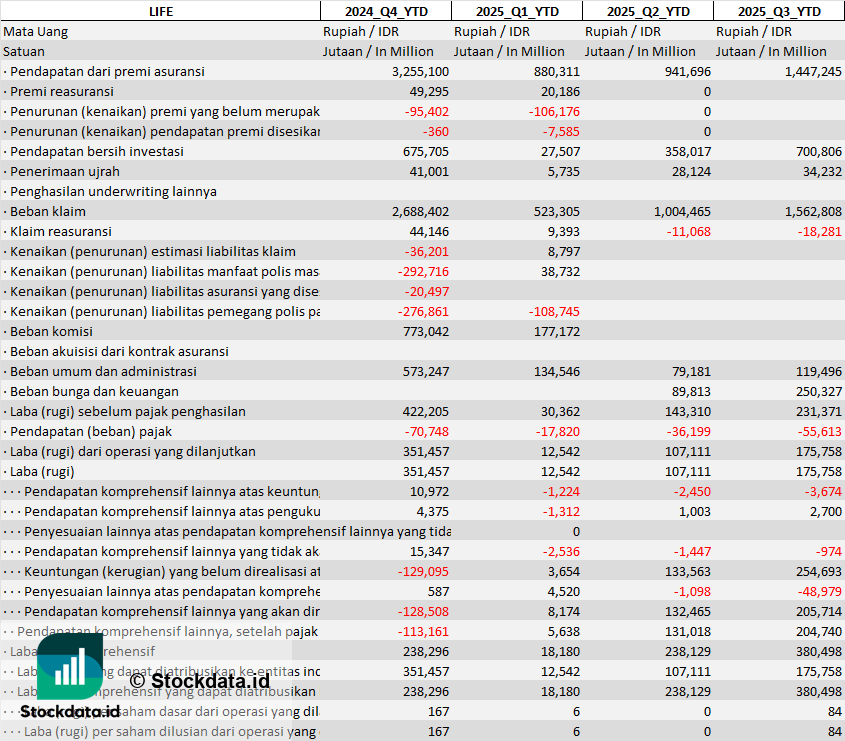Viewport: 845px width, 741px height.
Task: Click value 250,327 in Beban bunga row
Action: coord(819,391)
